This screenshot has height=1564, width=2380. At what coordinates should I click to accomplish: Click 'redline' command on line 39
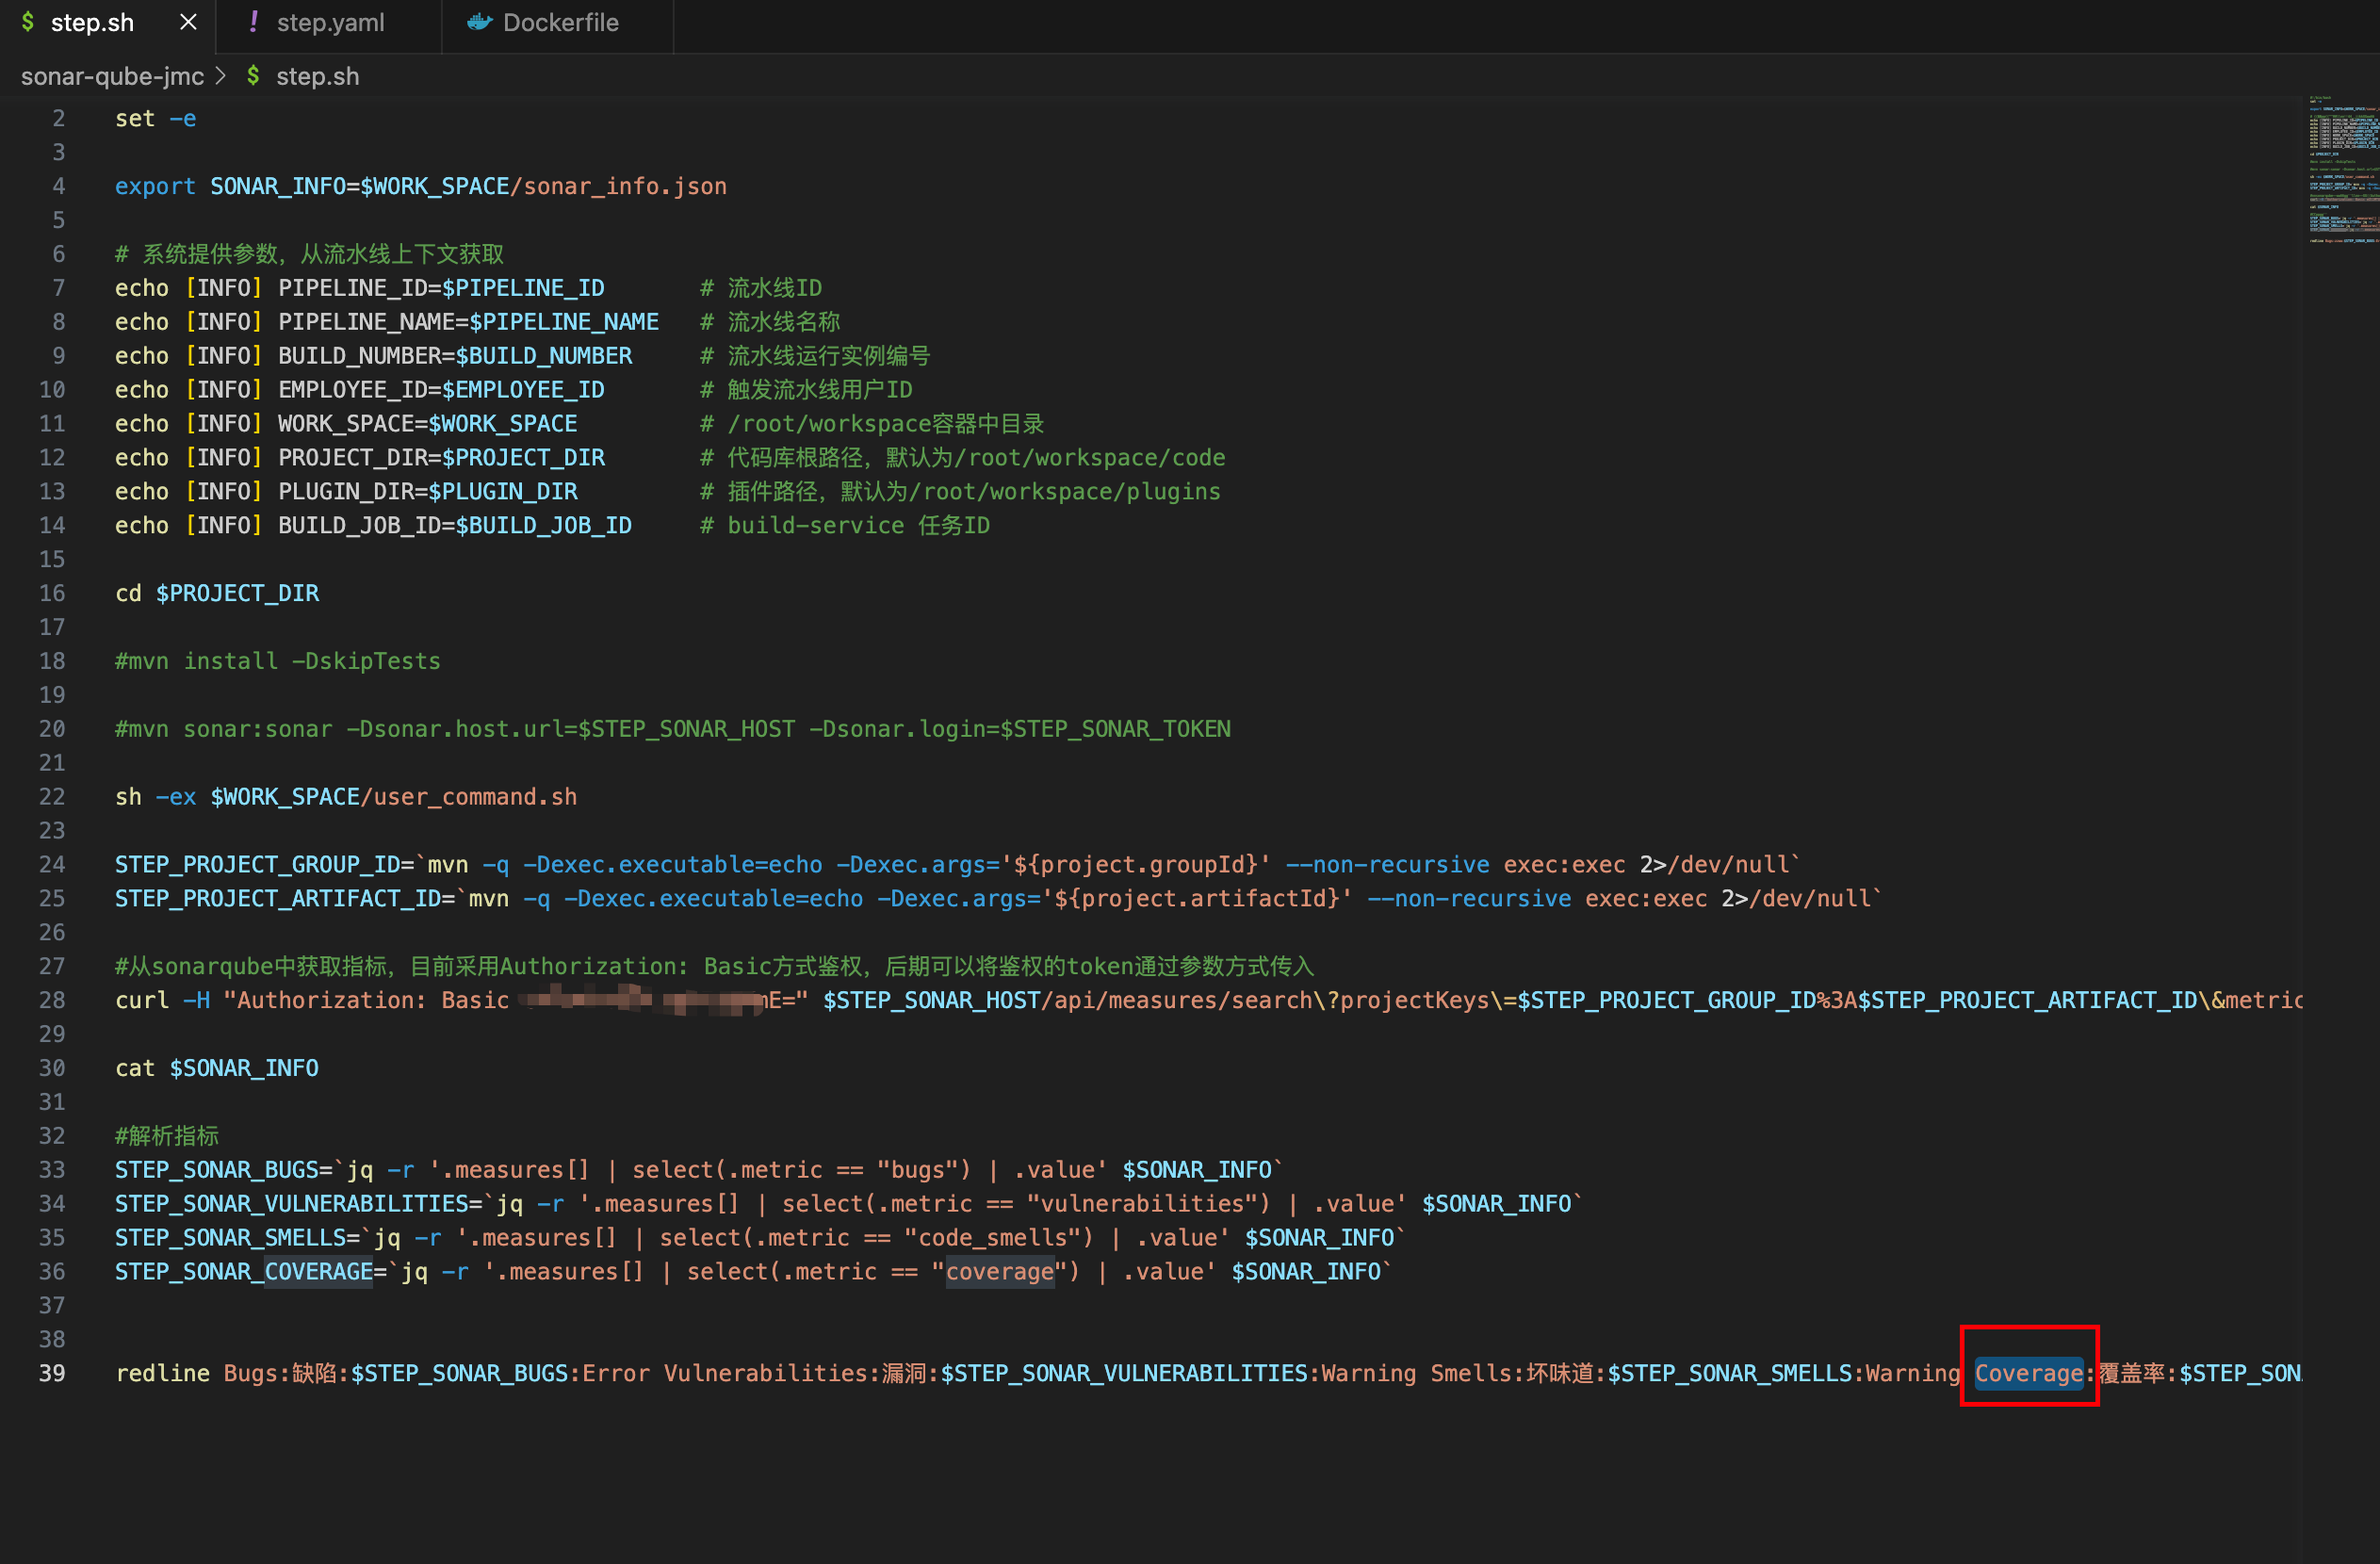[163, 1373]
